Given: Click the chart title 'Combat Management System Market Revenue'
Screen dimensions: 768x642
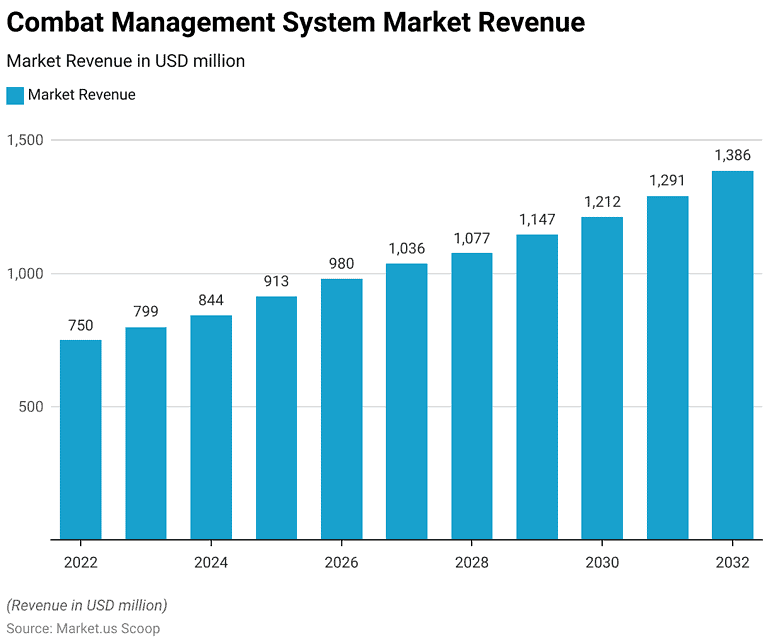Looking at the screenshot, I should pos(296,23).
